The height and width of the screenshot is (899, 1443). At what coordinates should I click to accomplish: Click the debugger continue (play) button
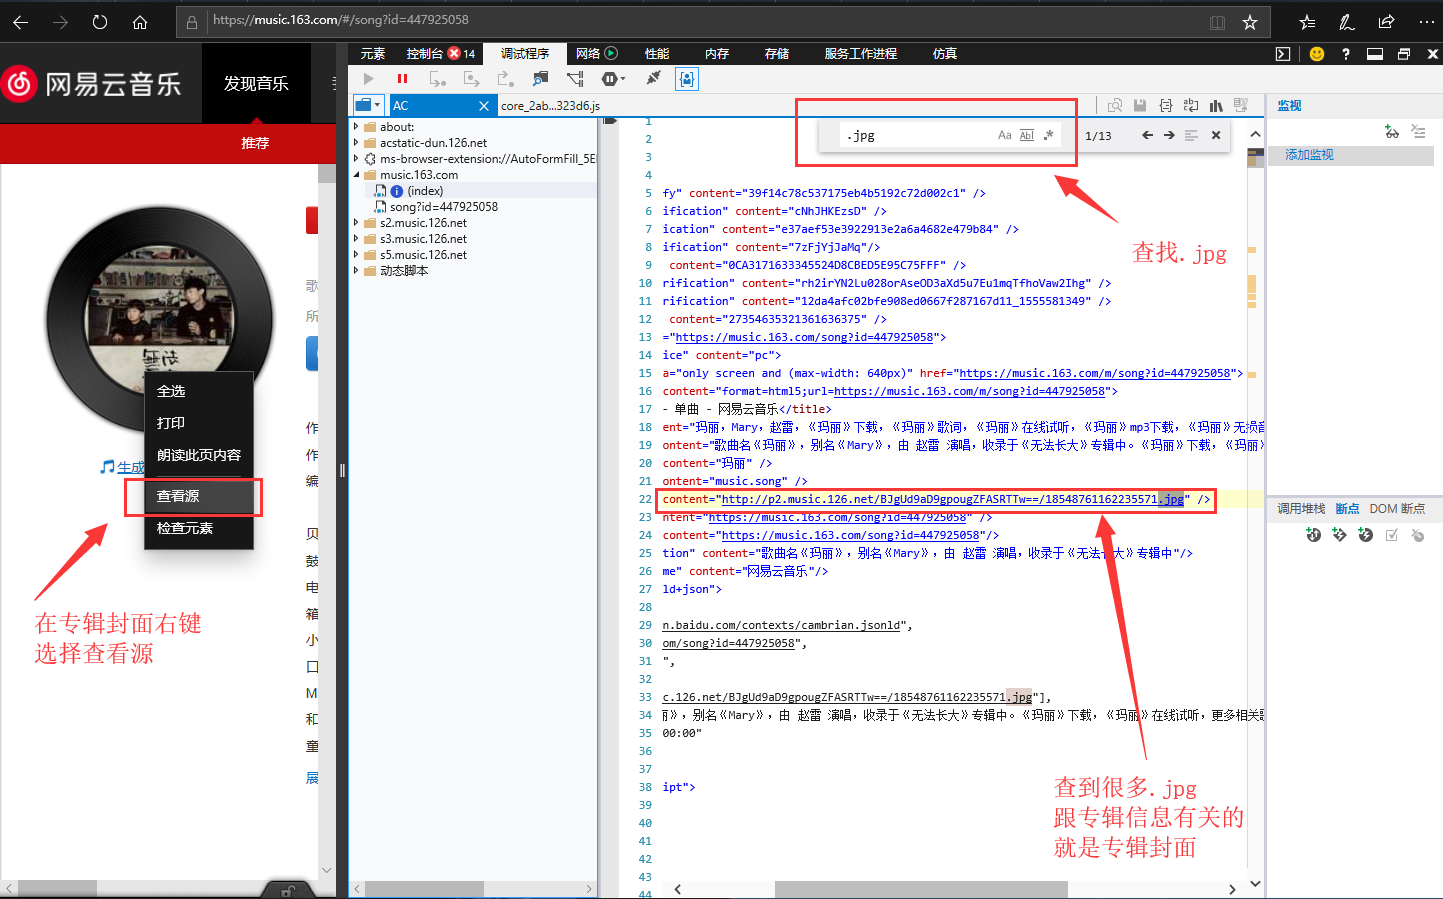coord(369,78)
